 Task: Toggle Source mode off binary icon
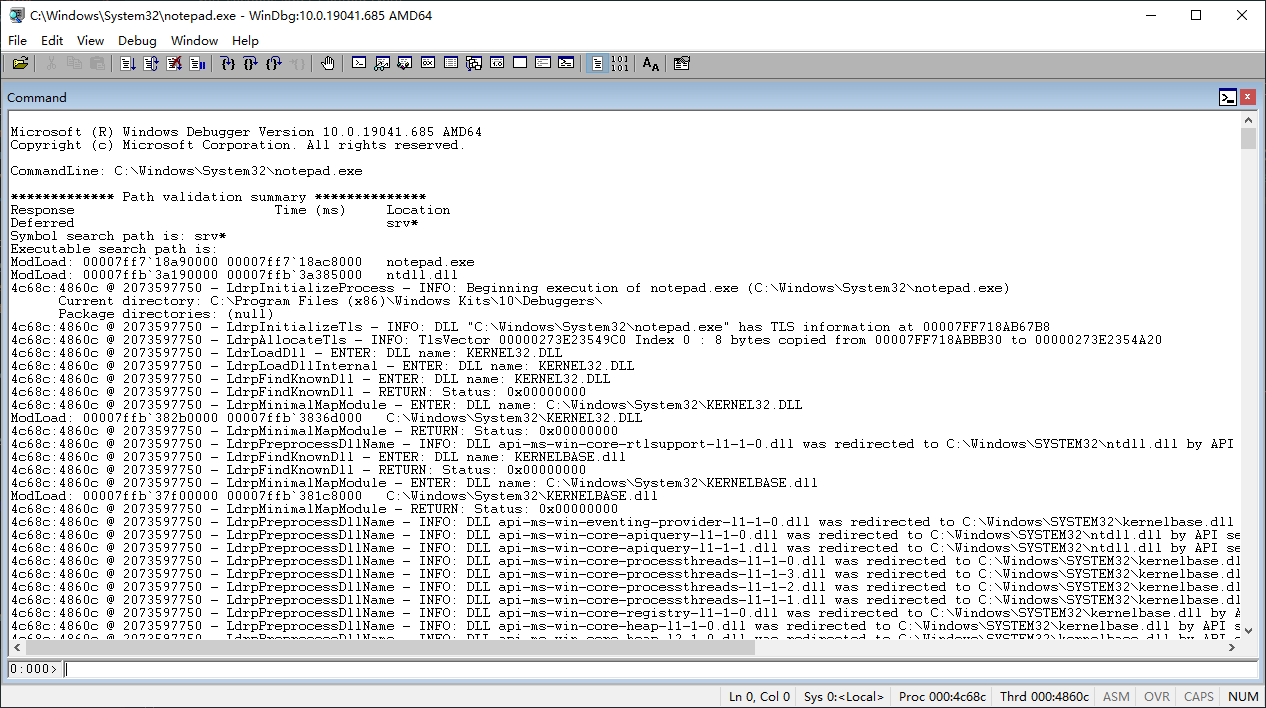620,63
